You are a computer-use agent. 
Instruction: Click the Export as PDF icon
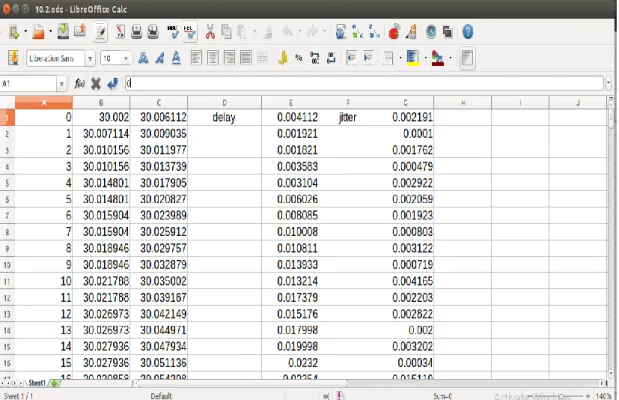pyautogui.click(x=120, y=32)
